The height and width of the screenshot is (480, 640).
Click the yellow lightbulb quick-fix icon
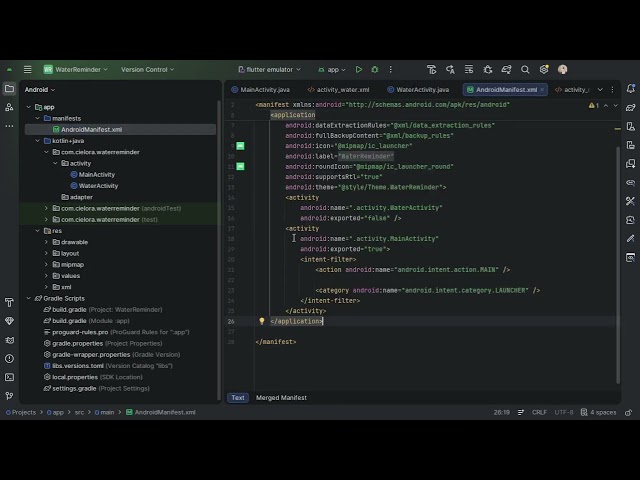pyautogui.click(x=262, y=321)
